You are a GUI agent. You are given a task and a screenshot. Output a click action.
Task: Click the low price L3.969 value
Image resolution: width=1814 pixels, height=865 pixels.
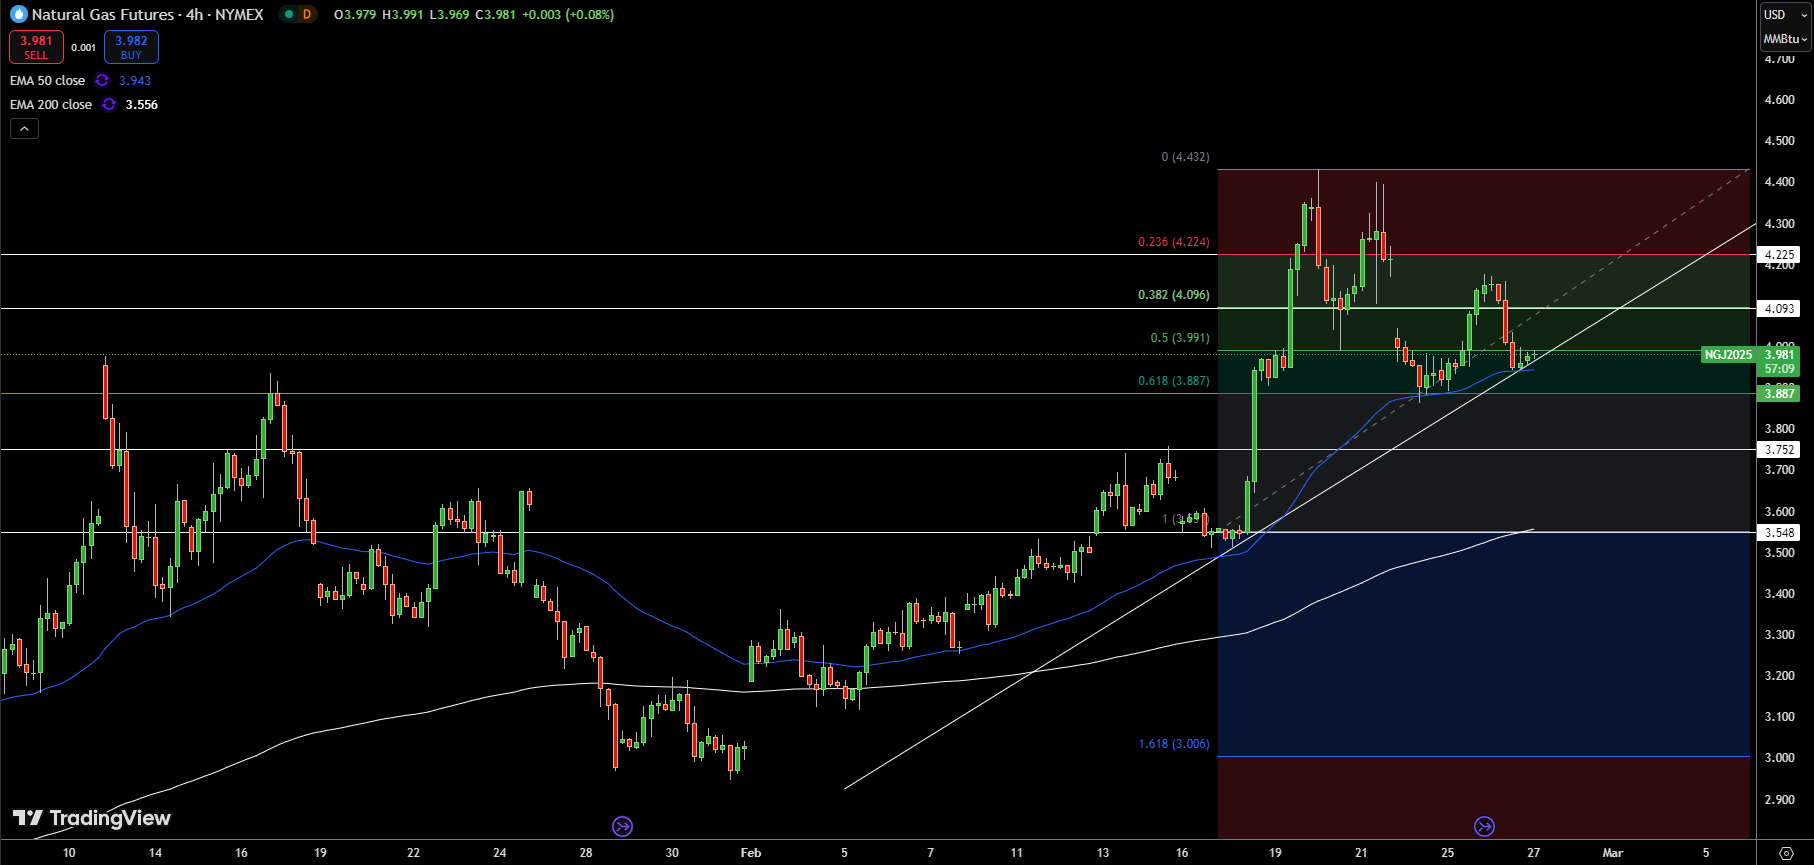pos(450,14)
